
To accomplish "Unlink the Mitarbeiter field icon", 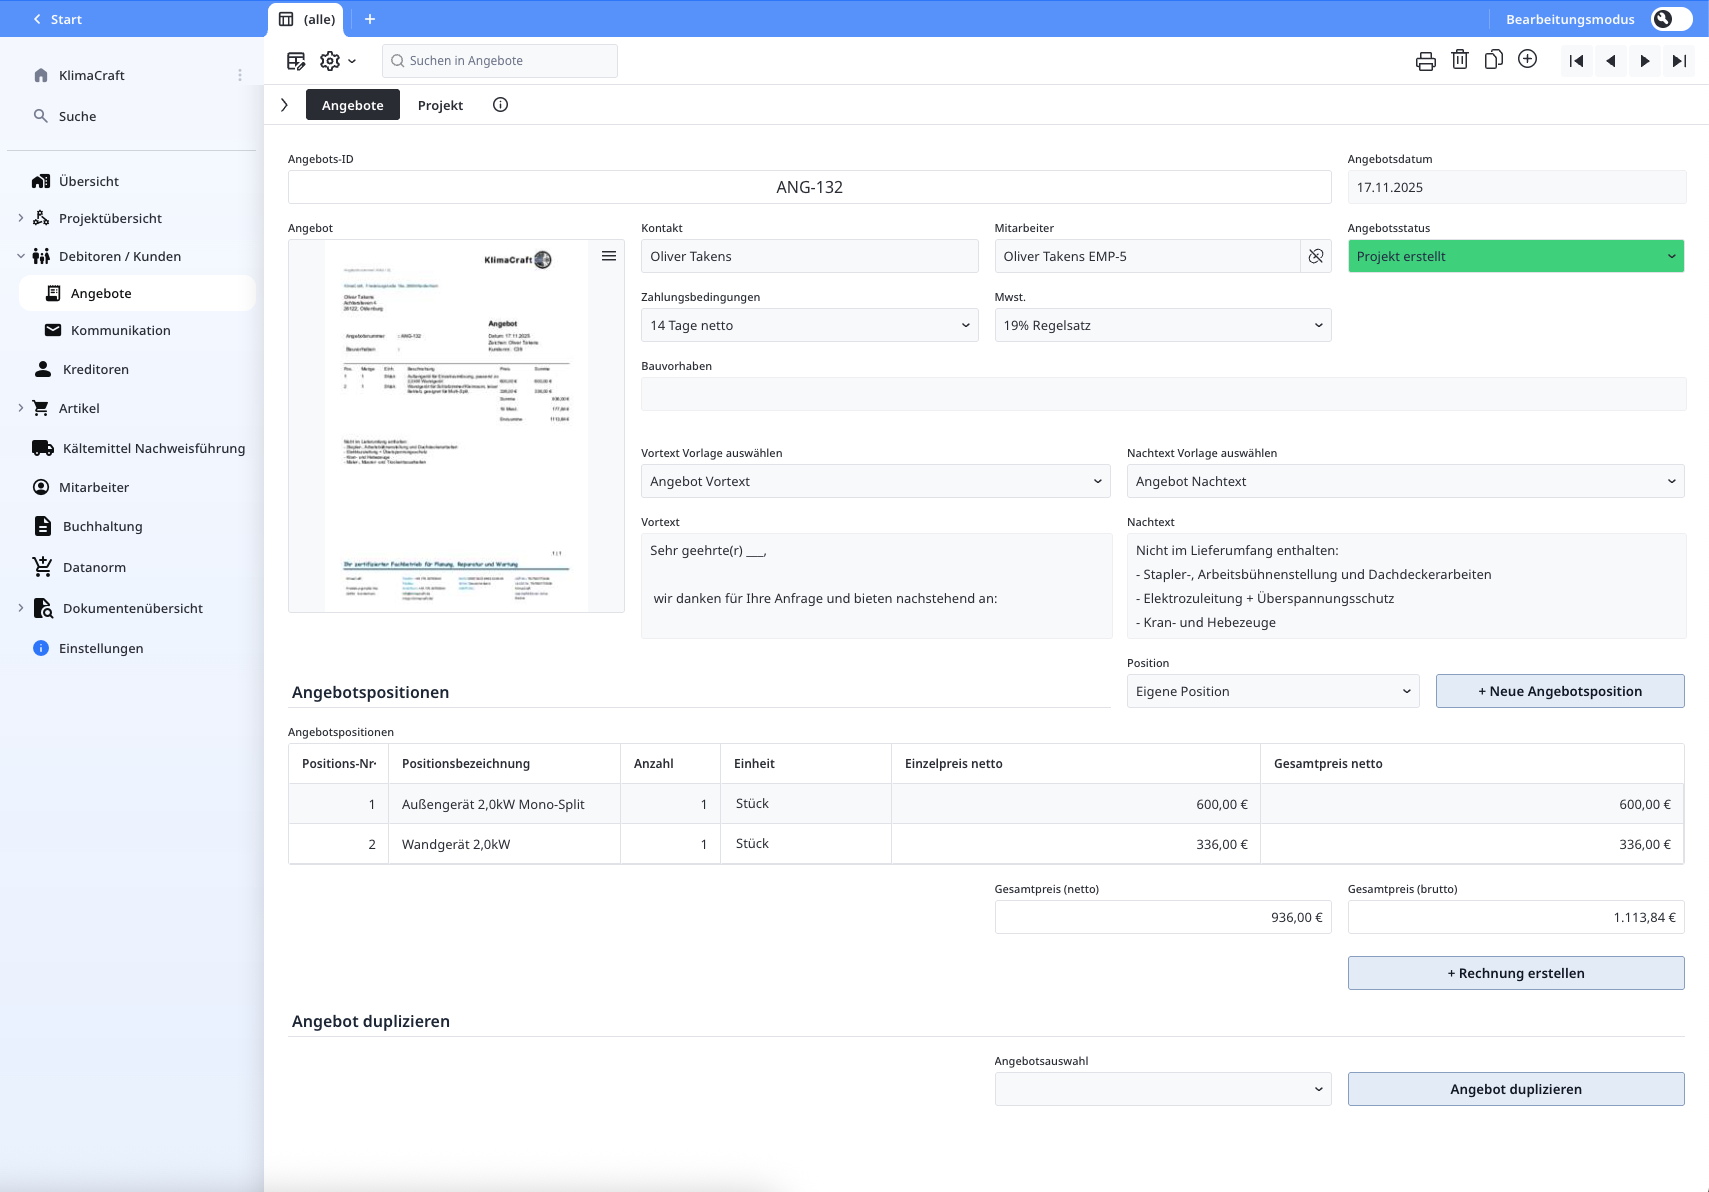I will pyautogui.click(x=1316, y=256).
